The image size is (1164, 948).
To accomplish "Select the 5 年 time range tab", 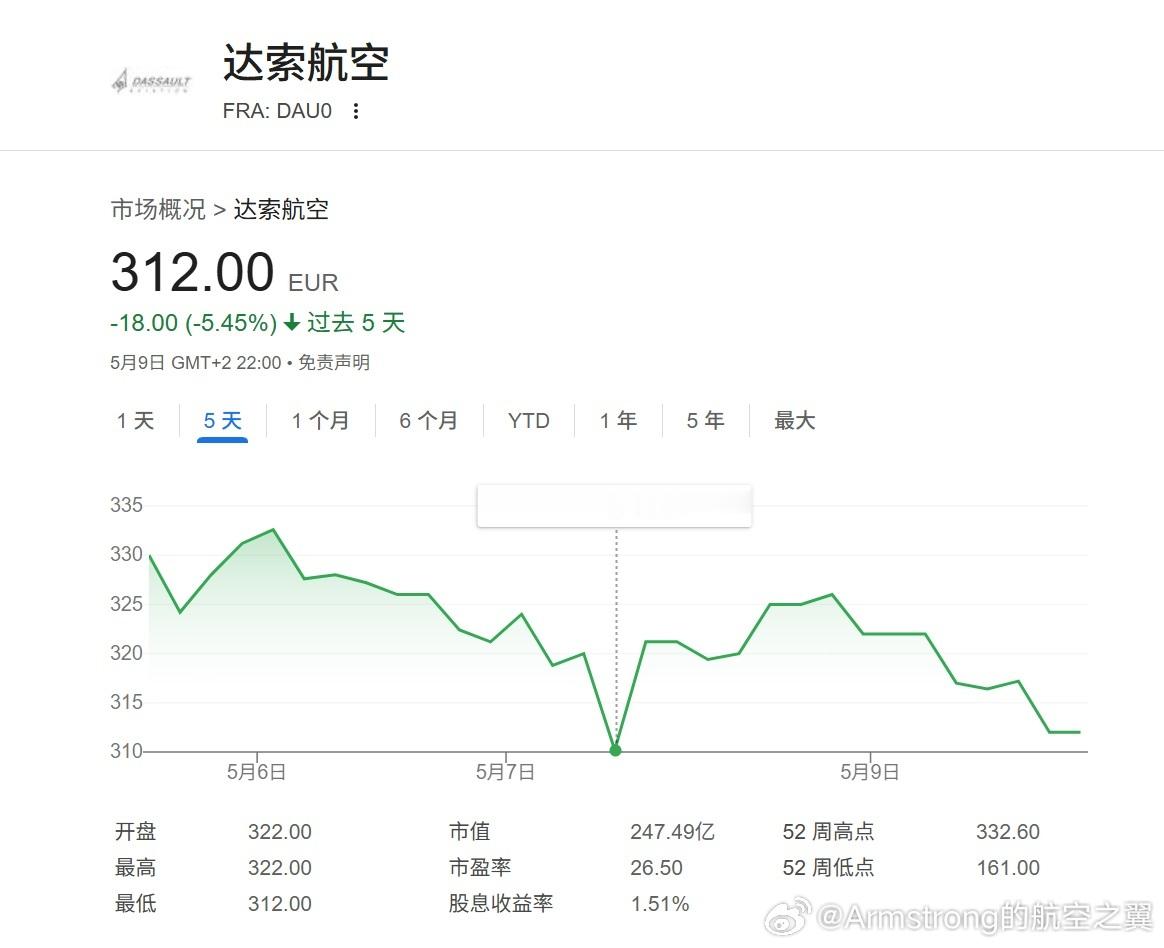I will click(705, 421).
